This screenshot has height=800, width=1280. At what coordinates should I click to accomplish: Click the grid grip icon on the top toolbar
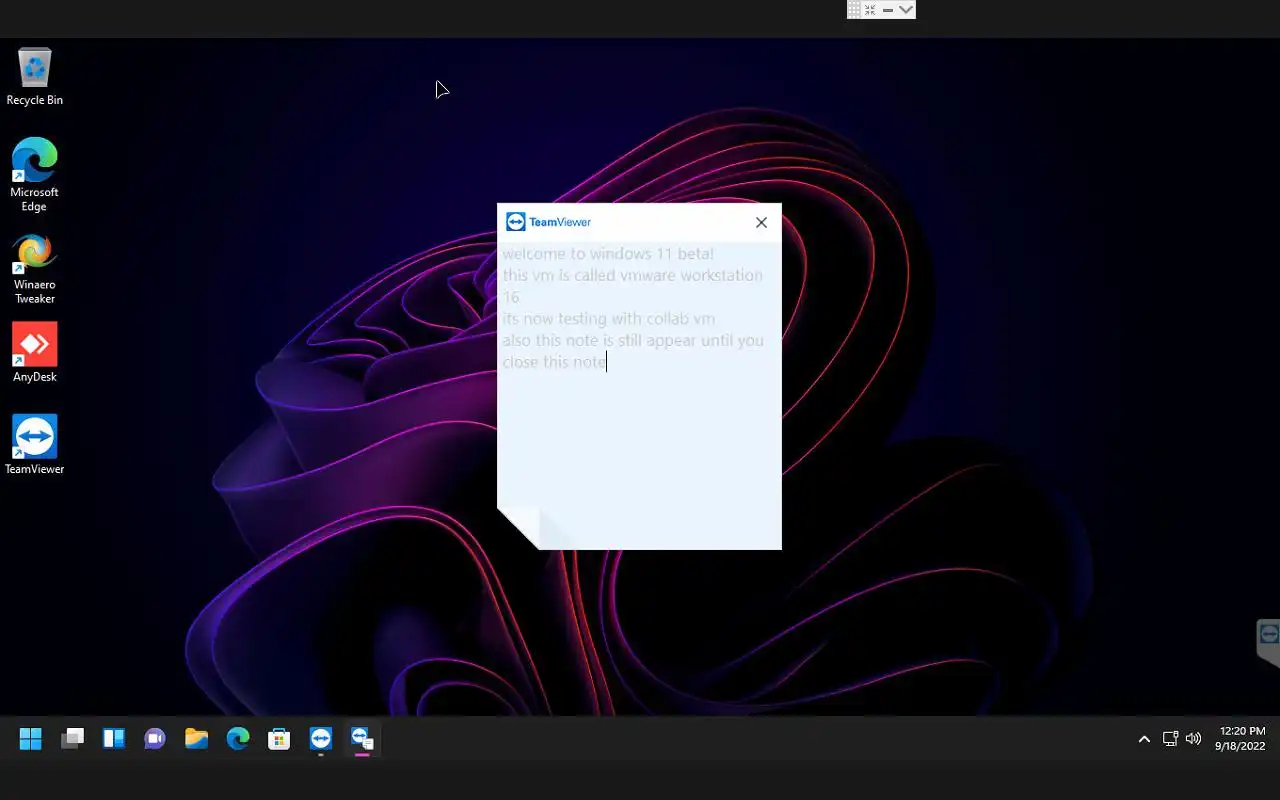[x=854, y=9]
